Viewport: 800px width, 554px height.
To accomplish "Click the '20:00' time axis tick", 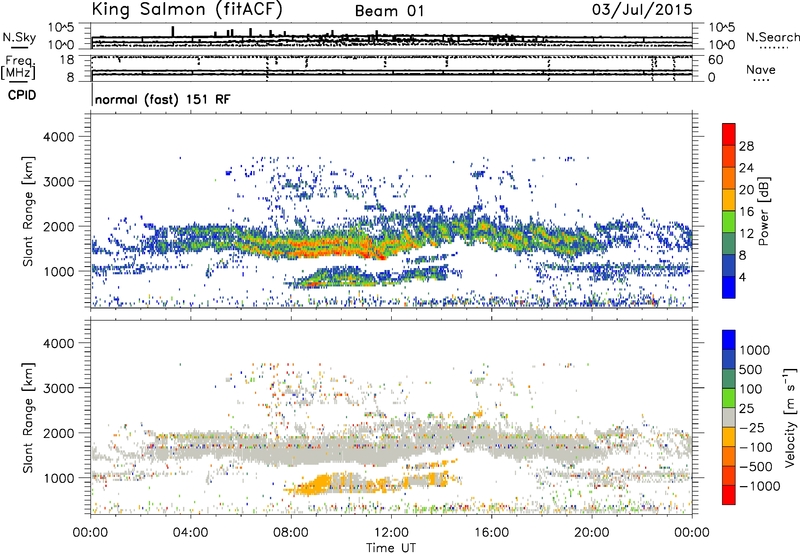I will coord(592,533).
